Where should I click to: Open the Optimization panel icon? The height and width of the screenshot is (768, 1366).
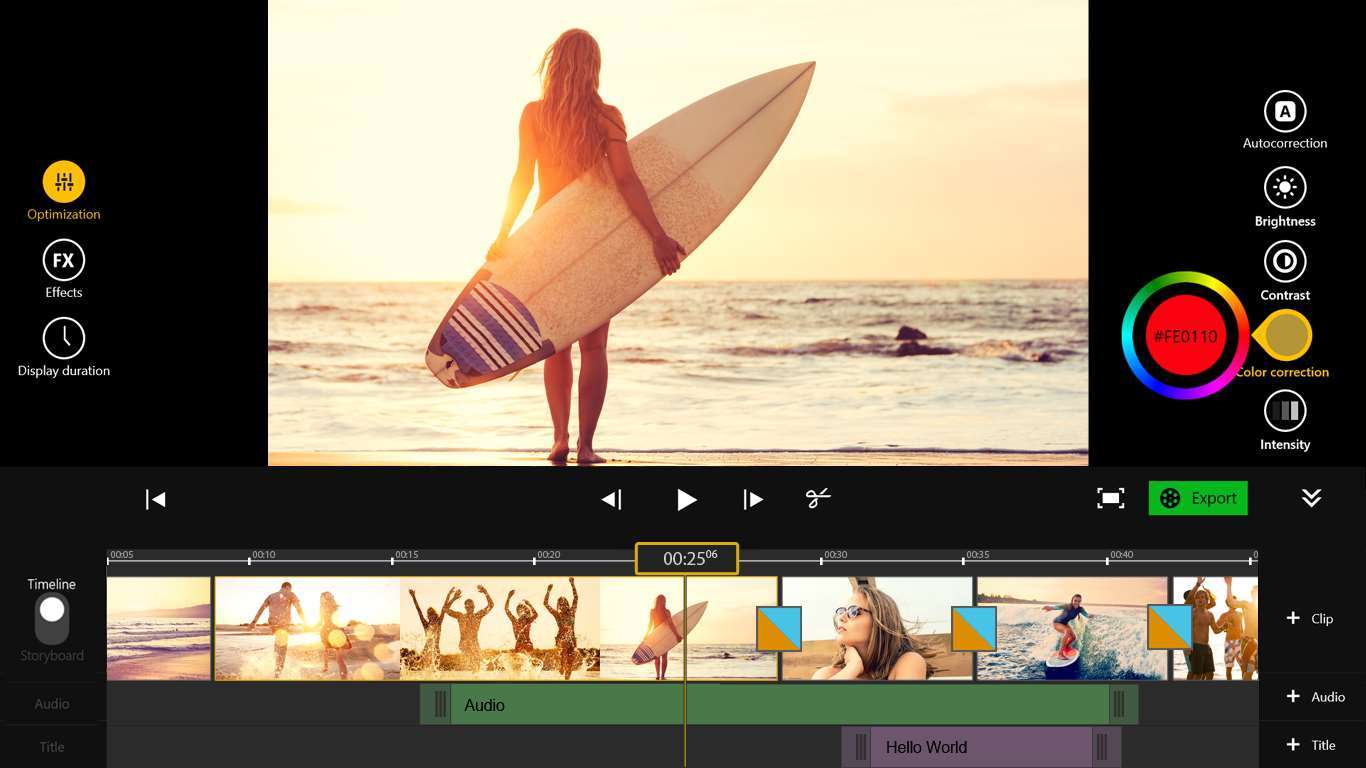point(64,182)
